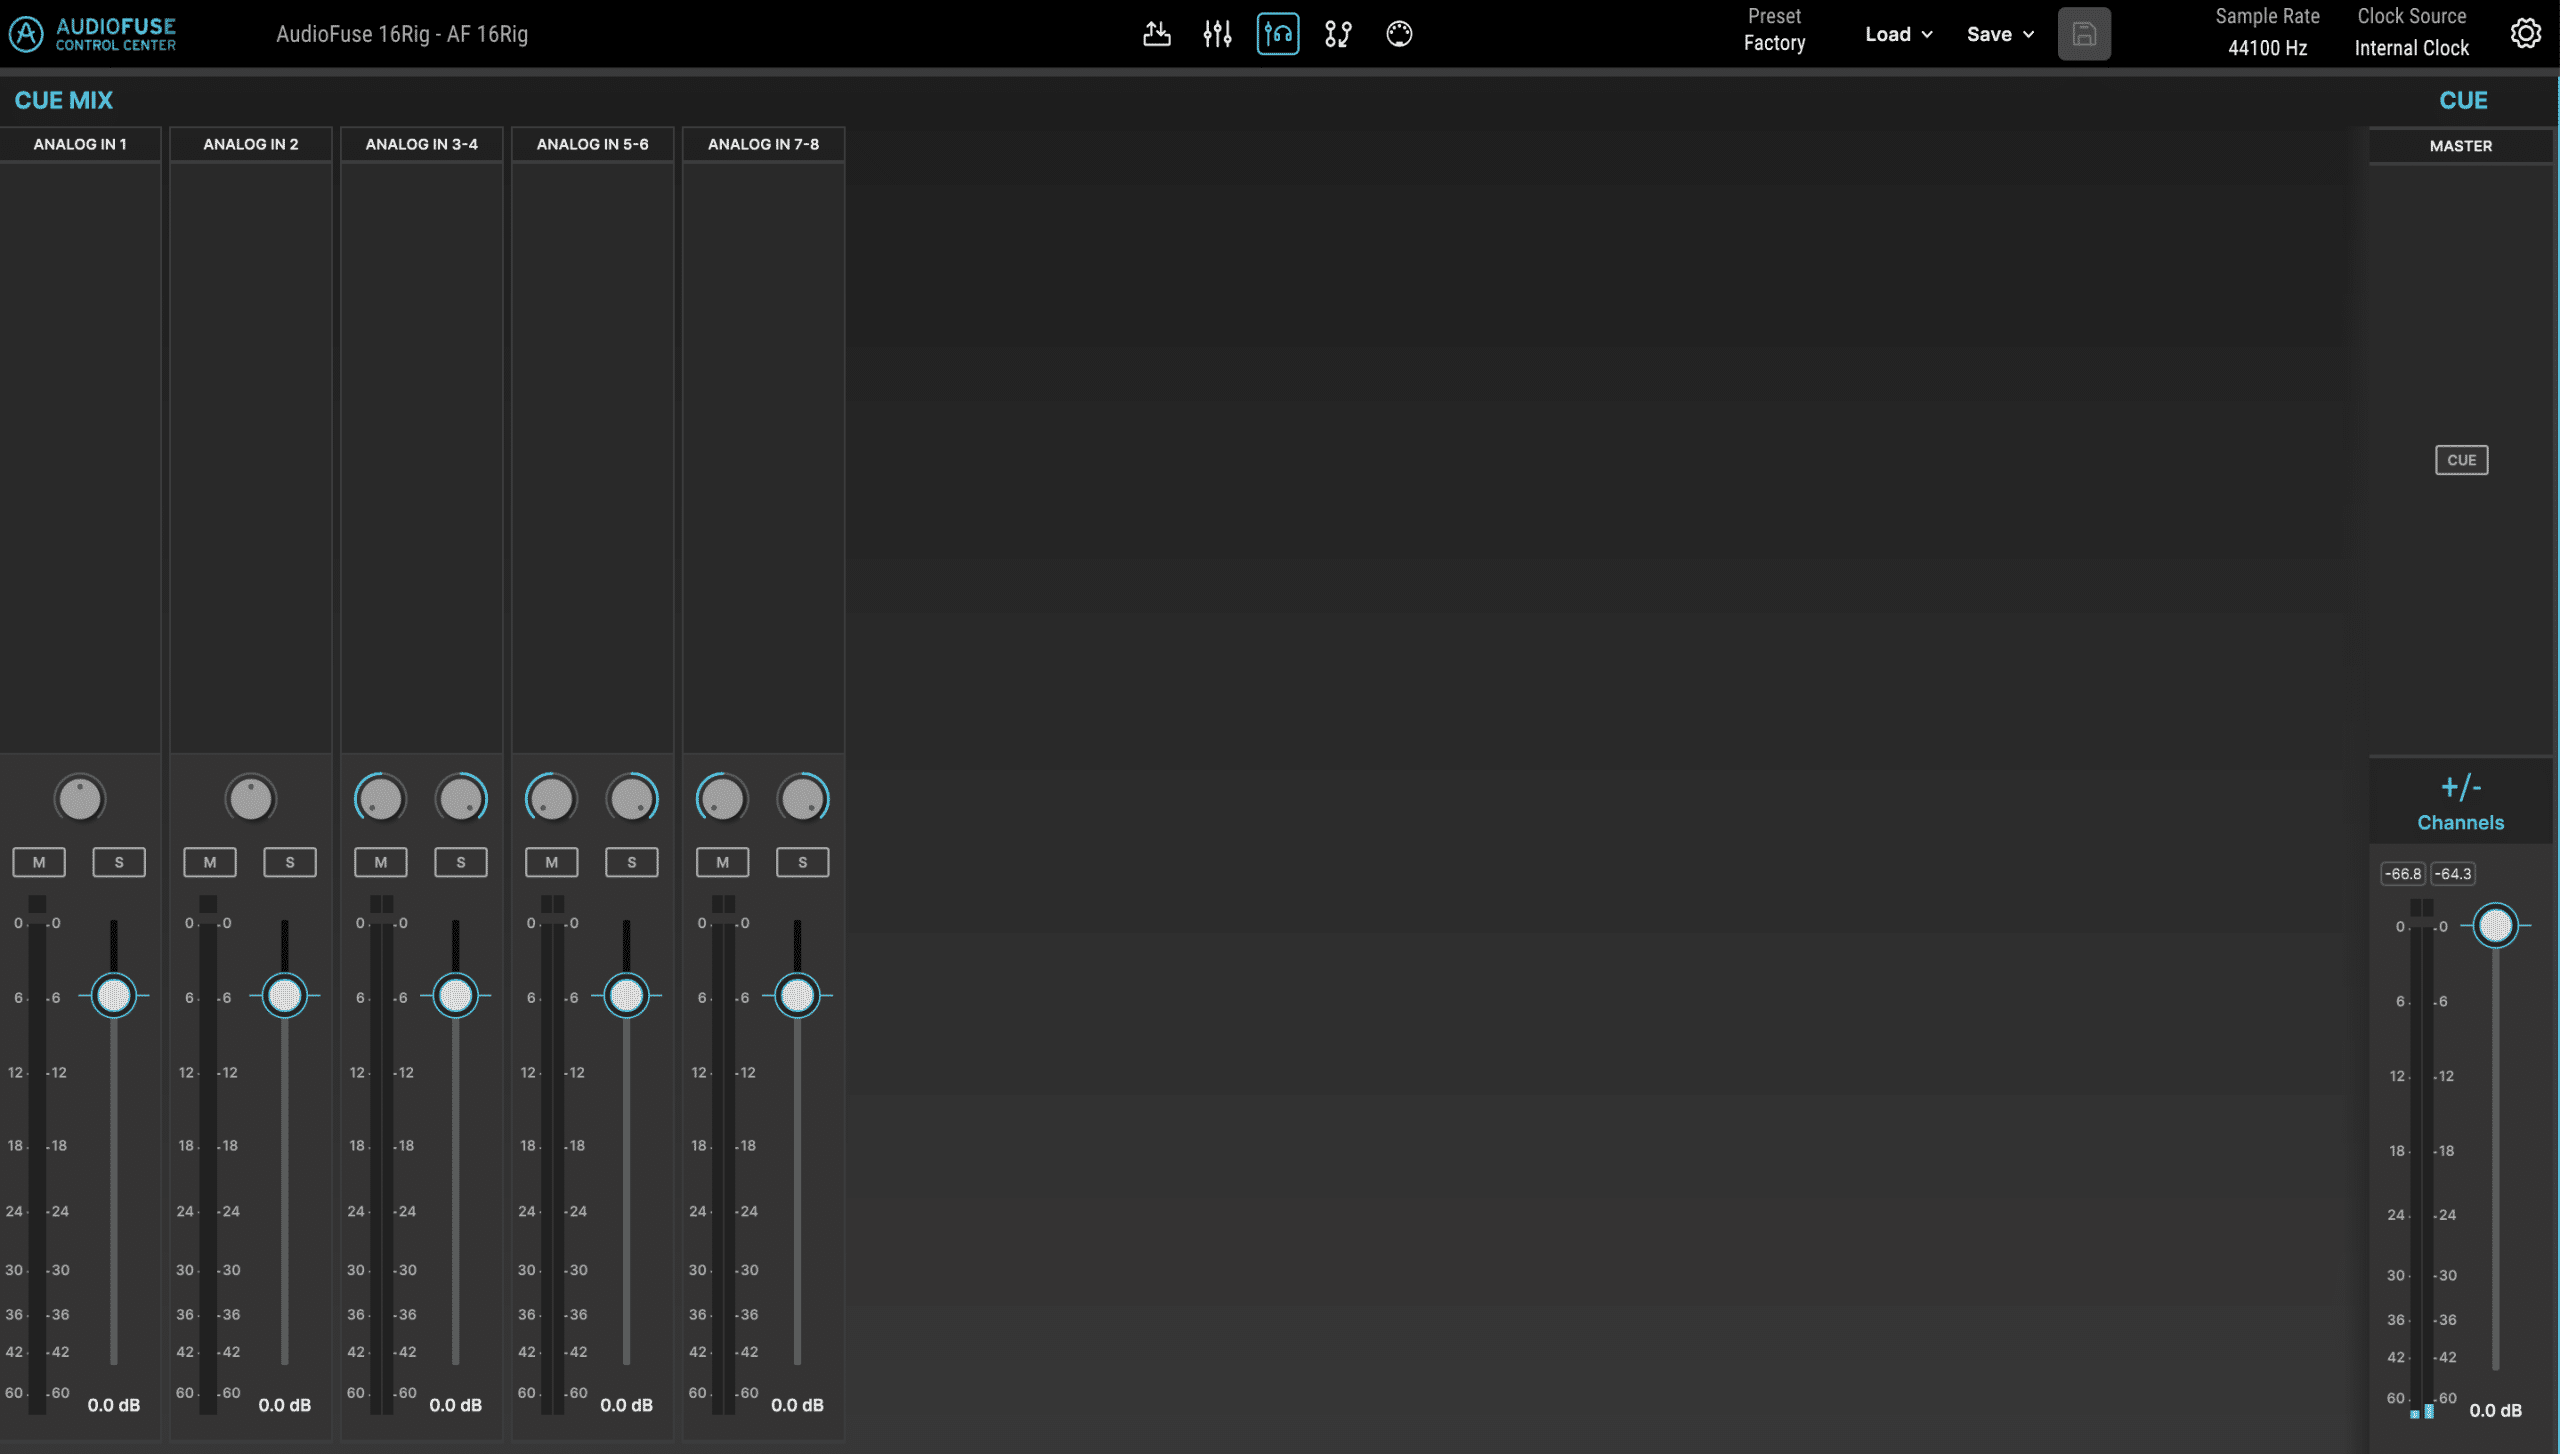
Task: Click the right pan knob of Analog In 3-4
Action: (461, 799)
